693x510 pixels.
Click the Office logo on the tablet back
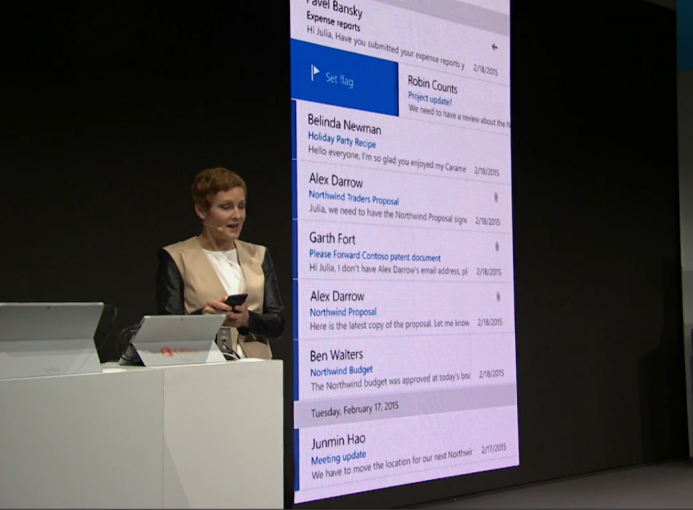[x=179, y=352]
